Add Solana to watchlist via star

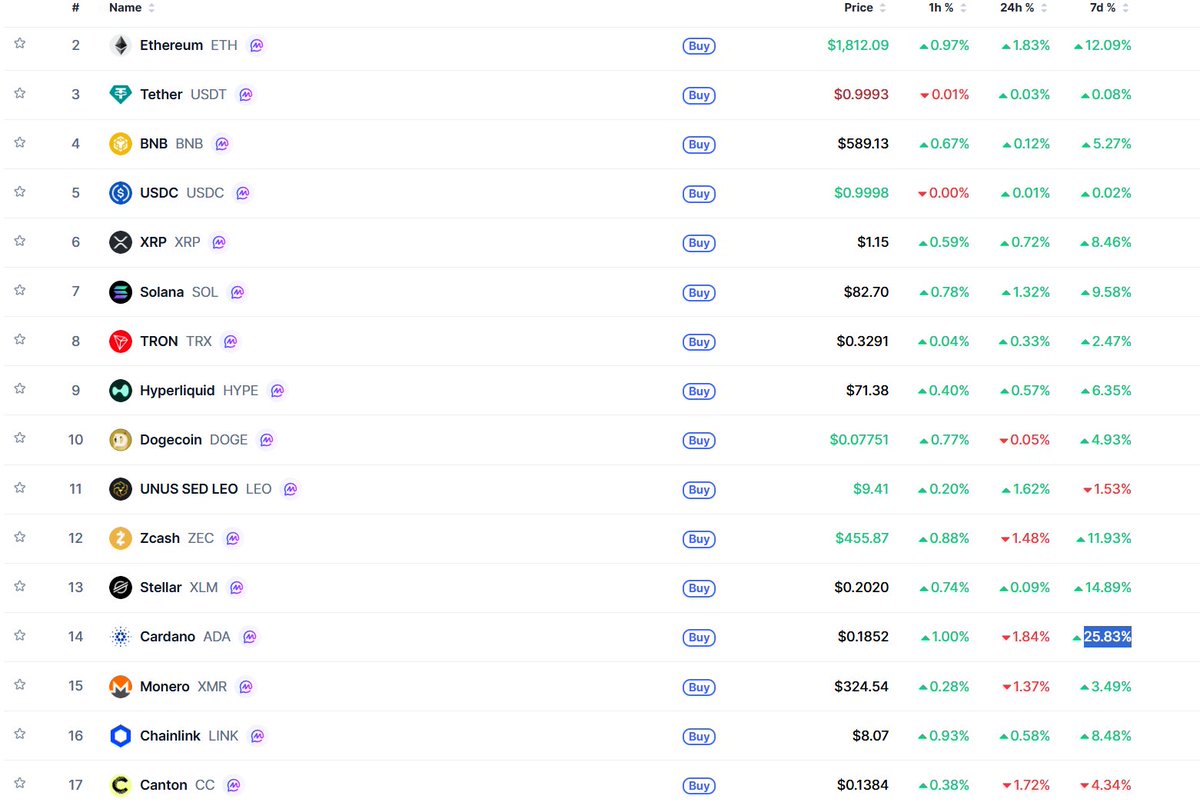point(19,290)
